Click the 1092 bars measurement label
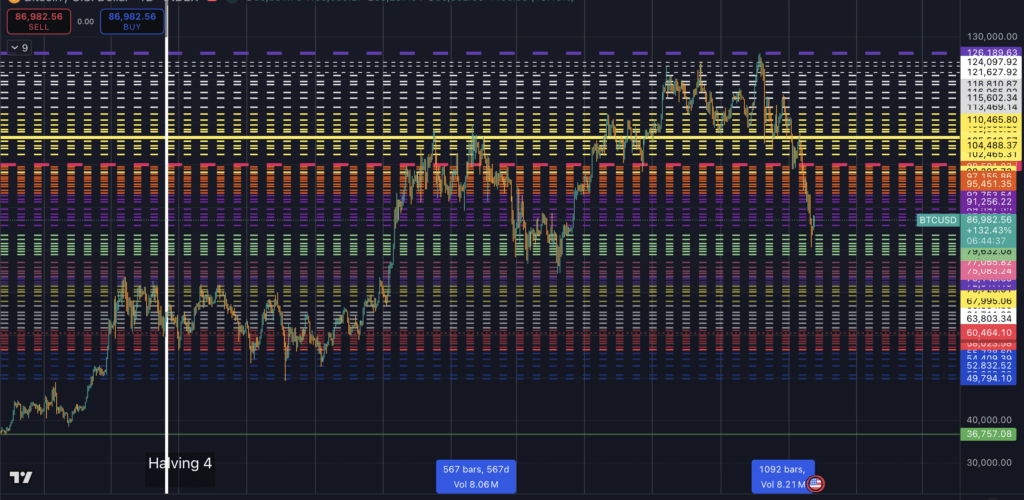This screenshot has height=500, width=1024. coord(782,476)
